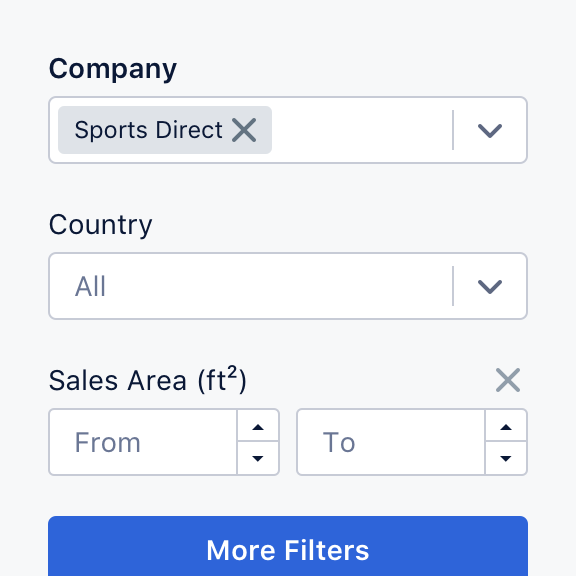Click the Sales Area (ft²) label
The image size is (576, 576).
[x=148, y=379]
